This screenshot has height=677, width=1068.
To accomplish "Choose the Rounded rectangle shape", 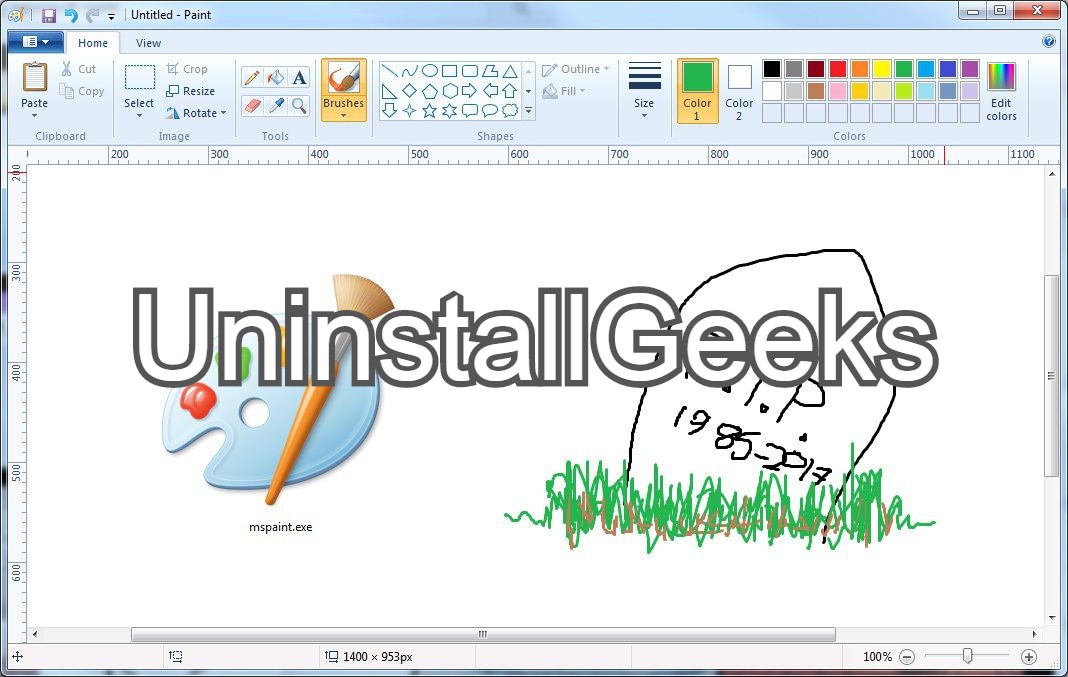I will (x=470, y=70).
